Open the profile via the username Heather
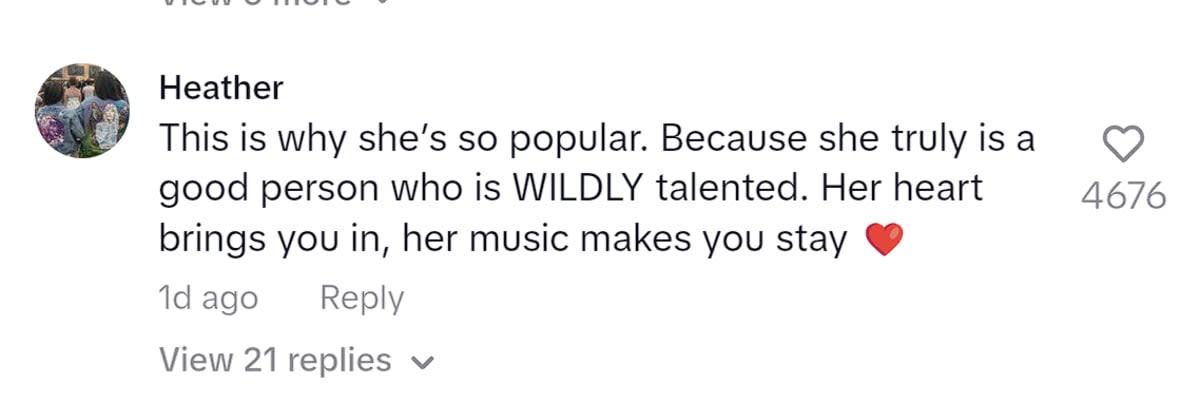 tap(221, 88)
